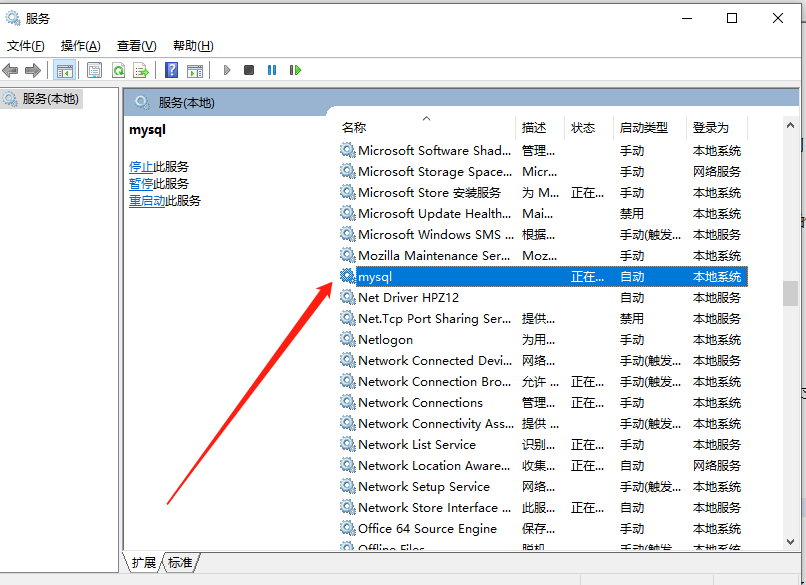Click gear icon of Mozilla Maintenance Service
The image size is (806, 585).
pos(347,255)
